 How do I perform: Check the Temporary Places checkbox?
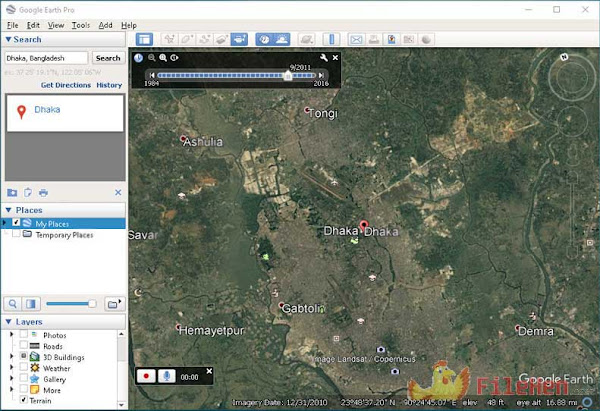pos(16,234)
